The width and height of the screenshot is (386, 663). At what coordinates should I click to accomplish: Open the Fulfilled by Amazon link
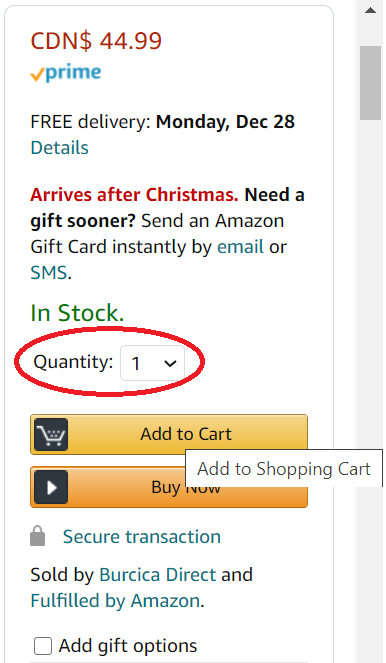pos(115,601)
